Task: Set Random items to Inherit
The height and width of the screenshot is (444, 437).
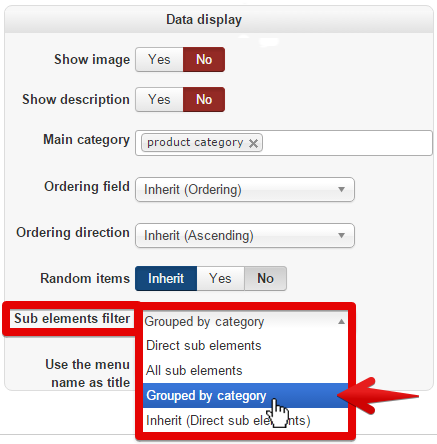Action: coord(166,278)
